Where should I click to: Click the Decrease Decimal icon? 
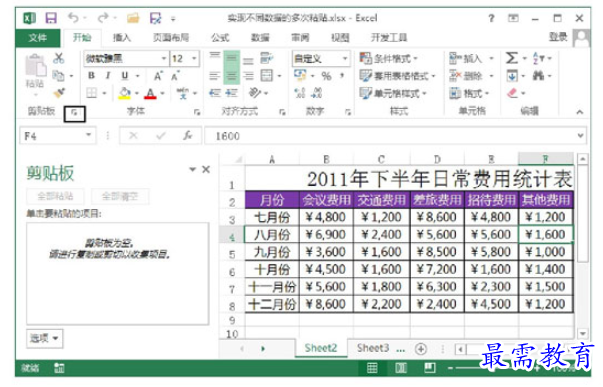(317, 93)
